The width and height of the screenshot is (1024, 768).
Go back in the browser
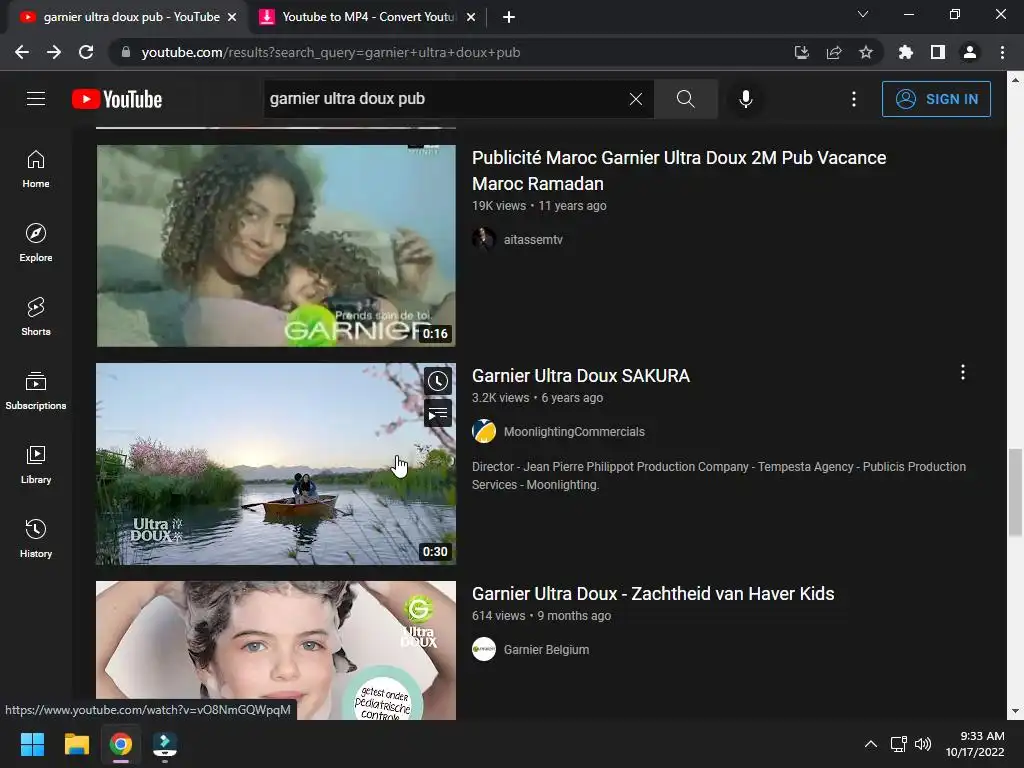pyautogui.click(x=22, y=52)
